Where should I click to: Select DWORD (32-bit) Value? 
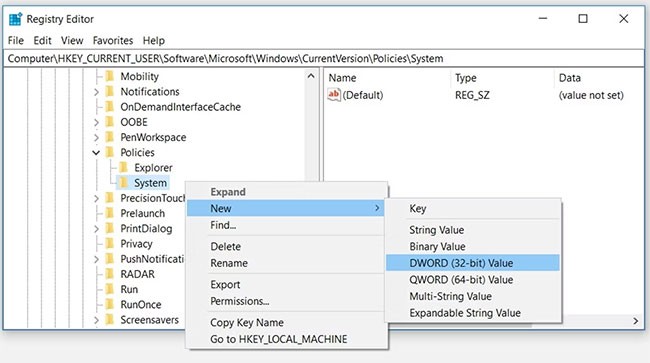pyautogui.click(x=473, y=263)
